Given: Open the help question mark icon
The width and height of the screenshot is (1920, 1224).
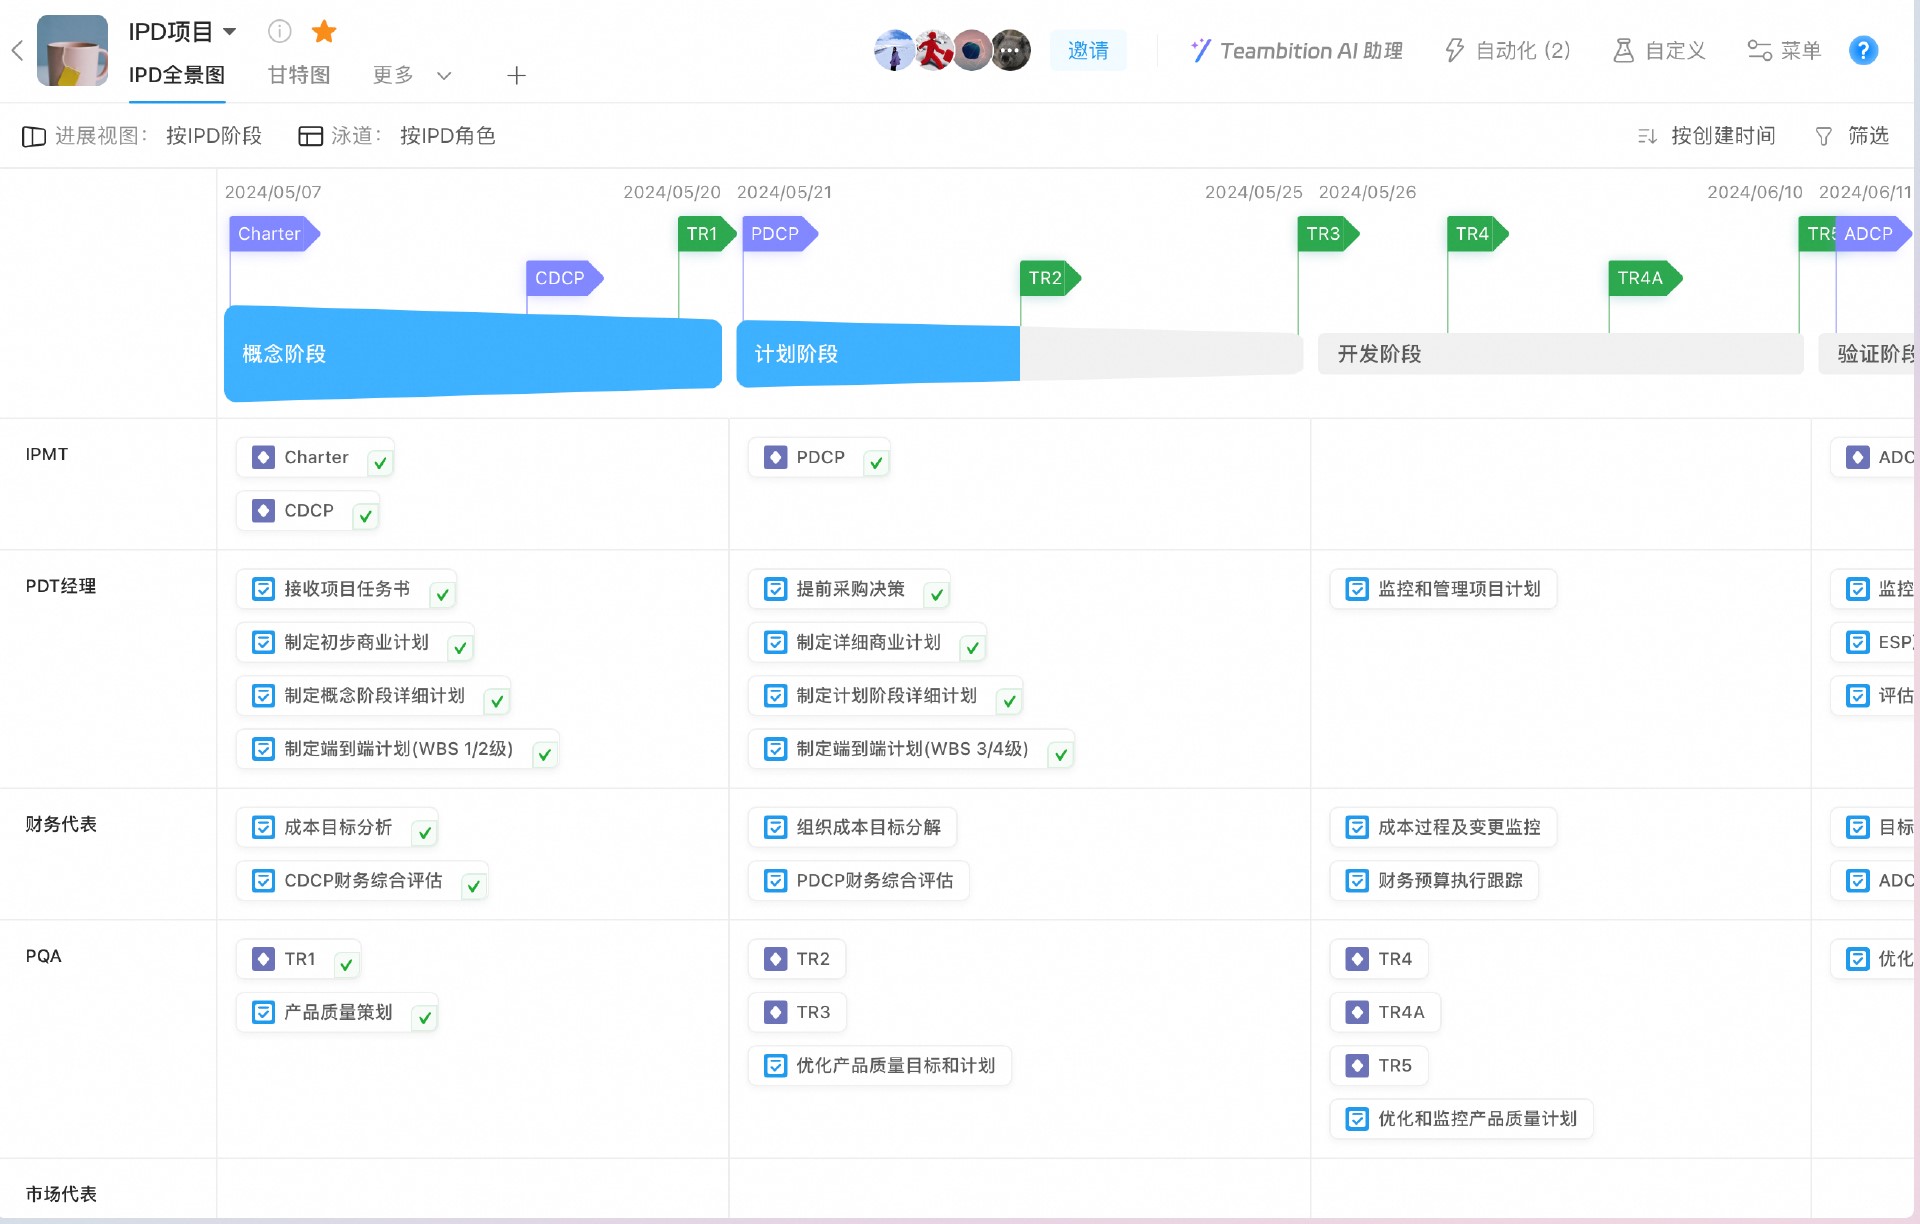Looking at the screenshot, I should pyautogui.click(x=1863, y=50).
